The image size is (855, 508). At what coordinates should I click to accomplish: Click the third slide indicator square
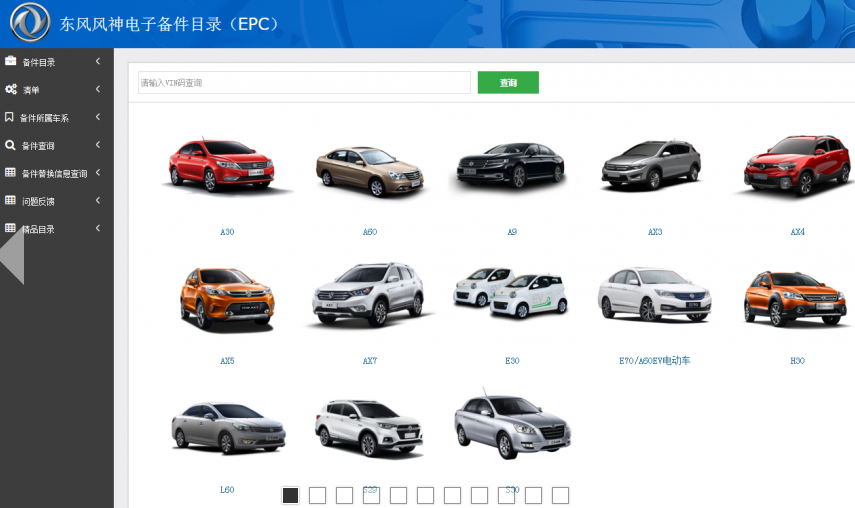pyautogui.click(x=344, y=495)
